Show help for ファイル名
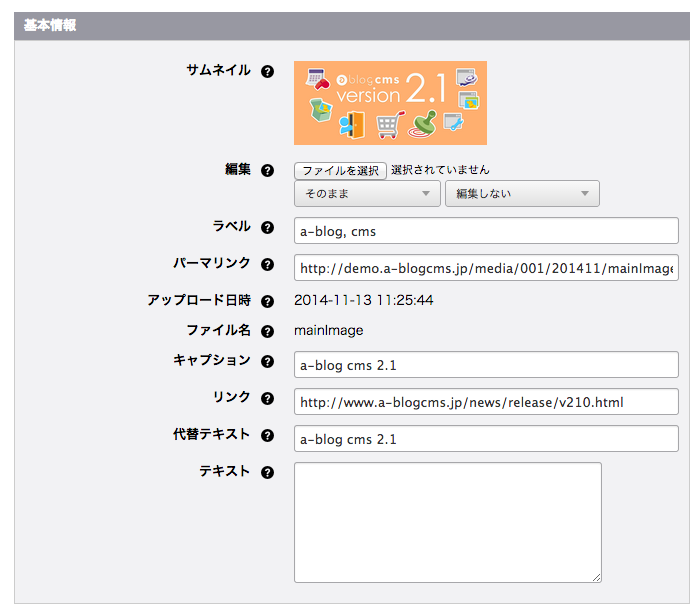Viewport: 700px width, 610px height. tap(267, 332)
